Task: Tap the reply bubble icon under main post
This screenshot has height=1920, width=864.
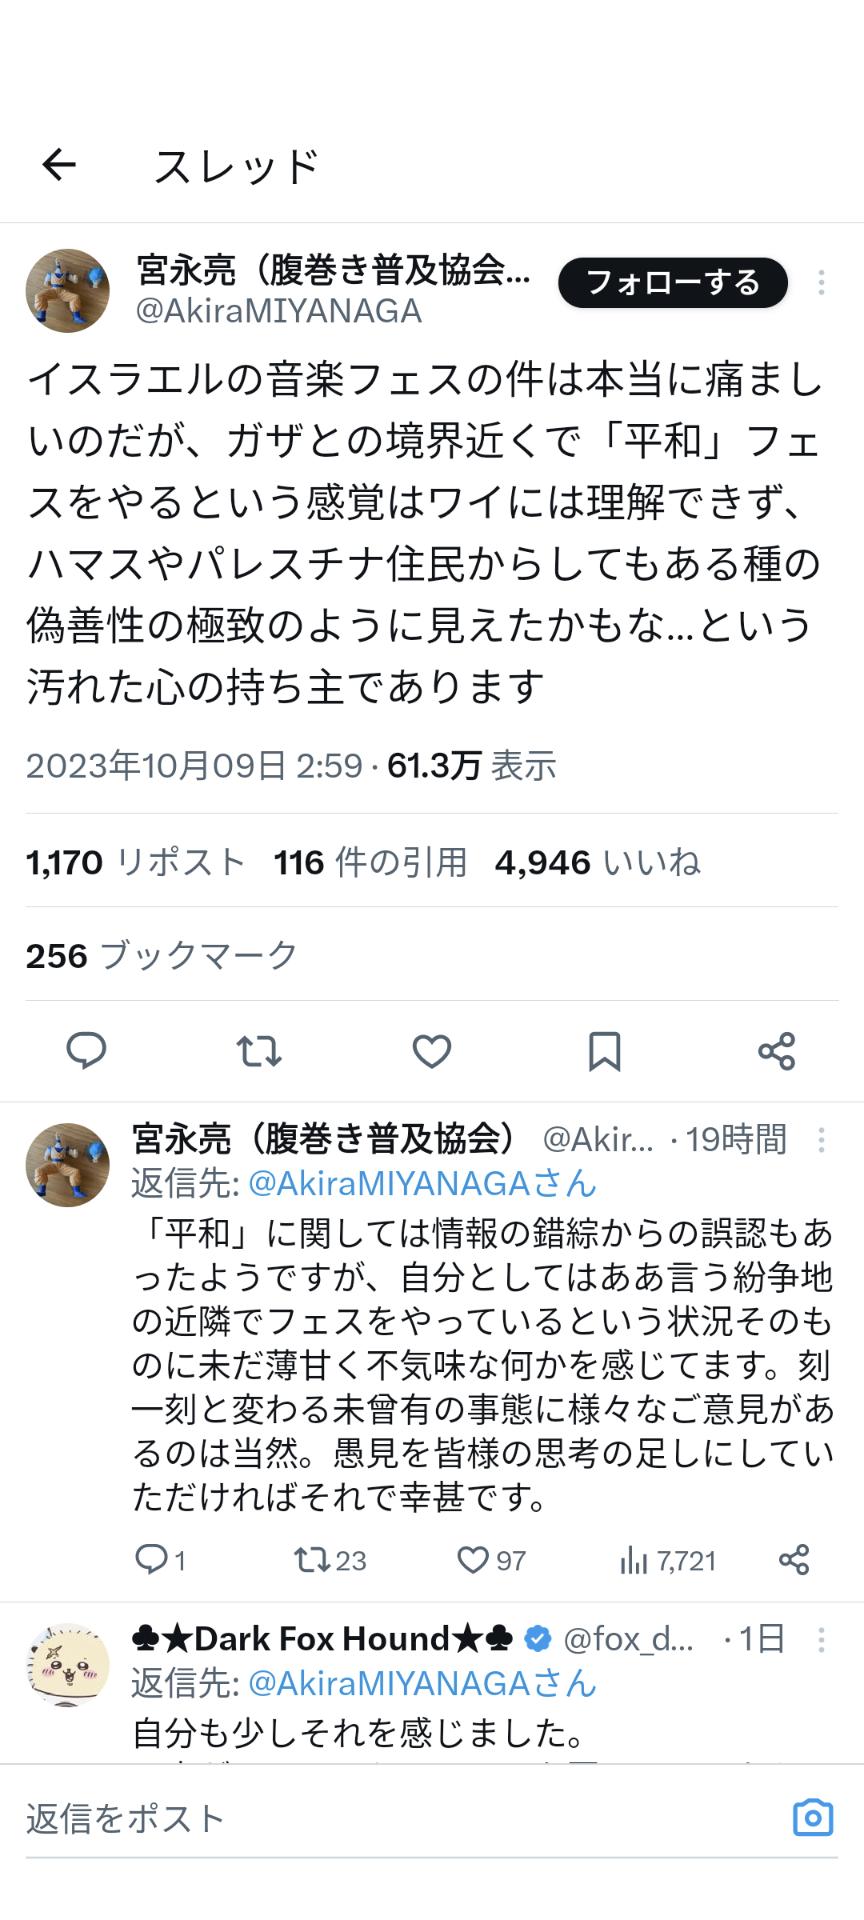Action: (86, 1051)
